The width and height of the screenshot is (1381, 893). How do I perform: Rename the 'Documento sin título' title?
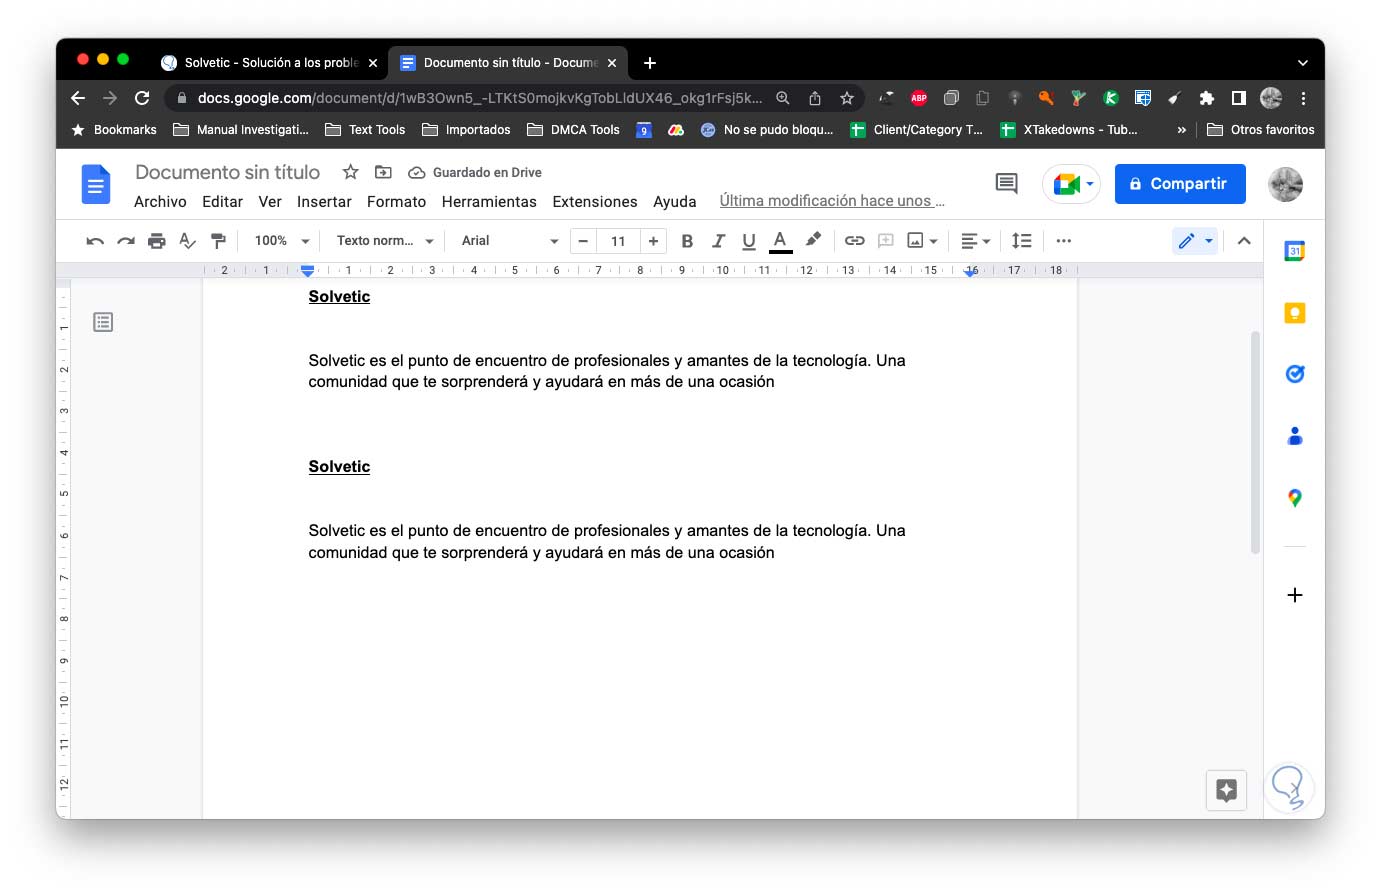pos(227,172)
